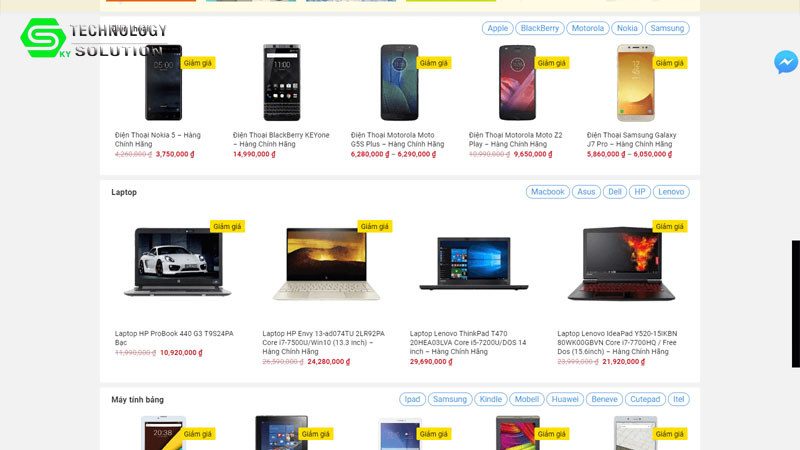Open the Nokia 5 phone thumbnail
This screenshot has width=800, height=450.
click(x=163, y=83)
